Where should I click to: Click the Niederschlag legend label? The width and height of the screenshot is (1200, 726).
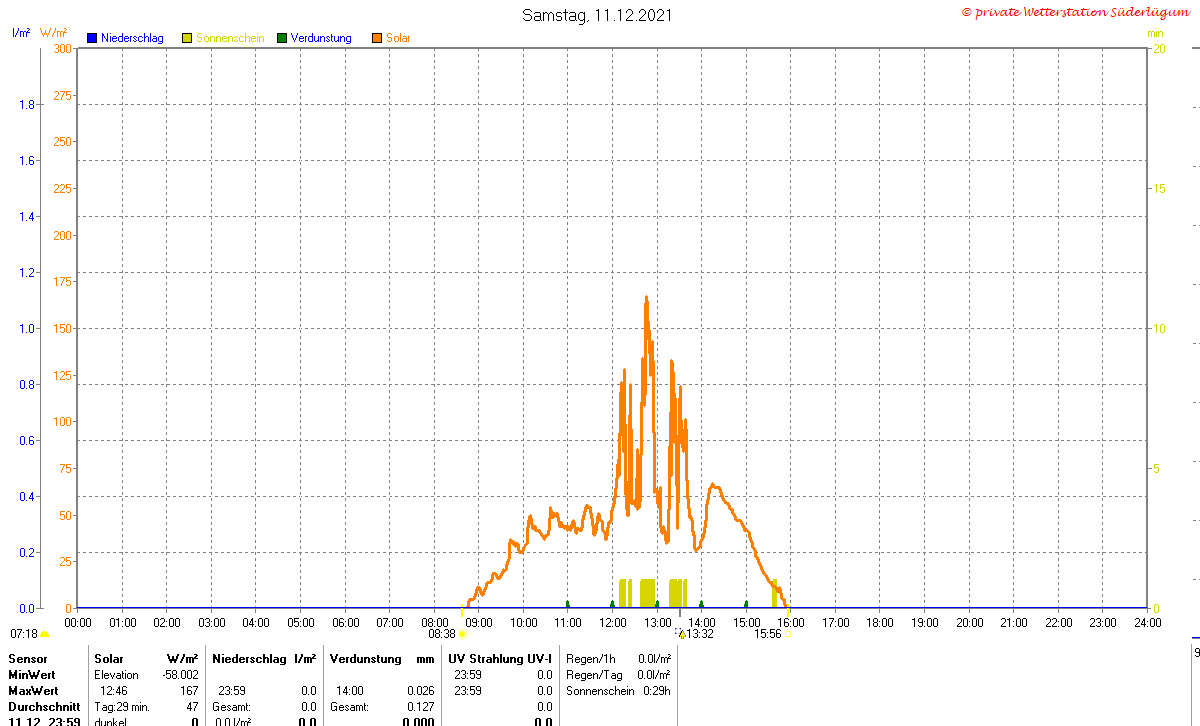[x=132, y=38]
